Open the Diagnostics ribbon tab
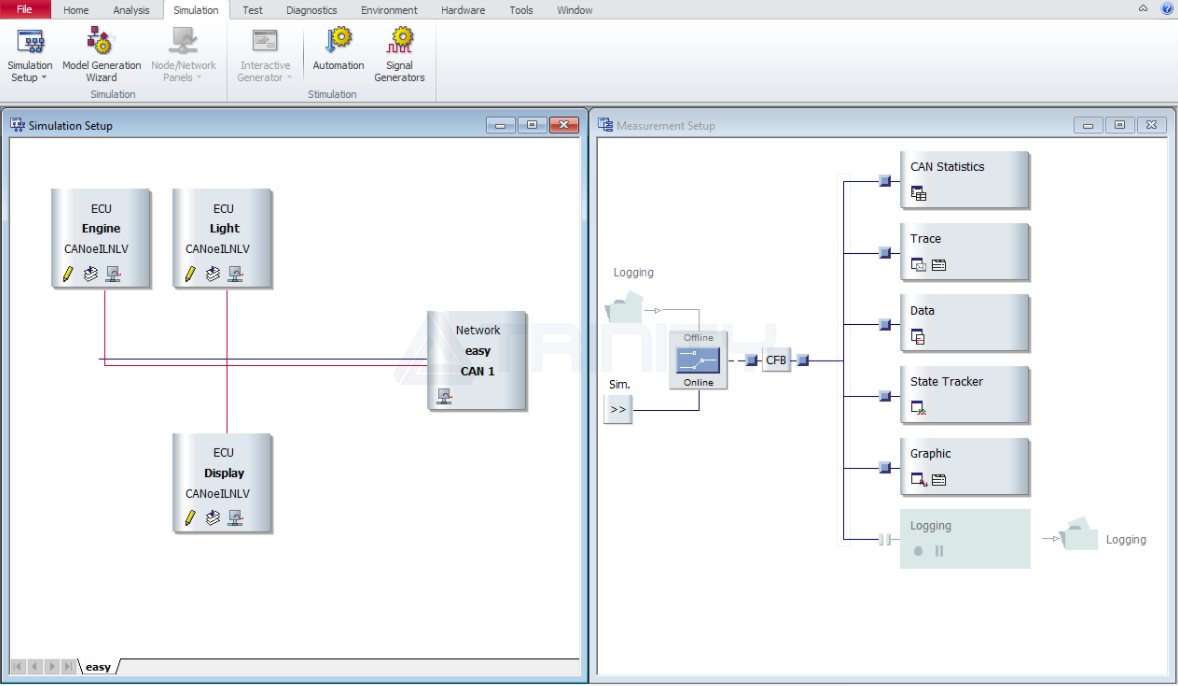 click(311, 10)
